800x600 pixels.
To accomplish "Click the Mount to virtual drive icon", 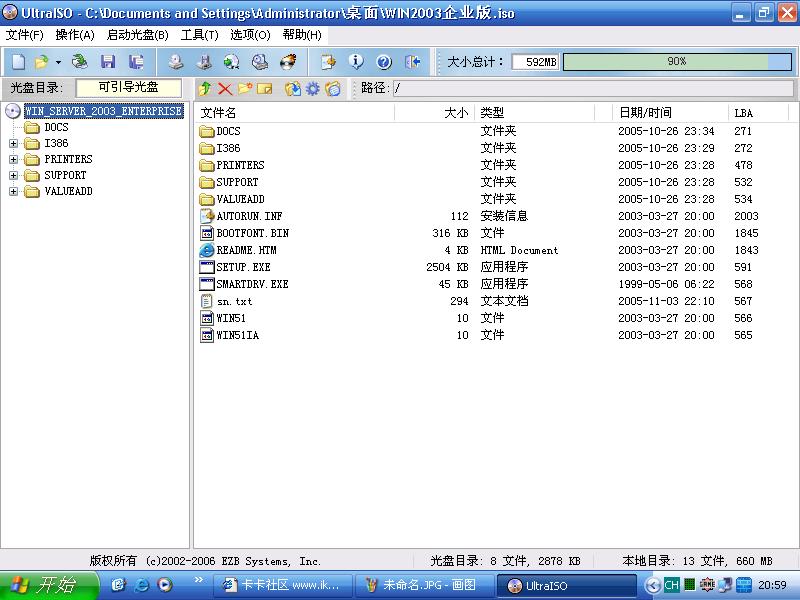I will click(260, 62).
